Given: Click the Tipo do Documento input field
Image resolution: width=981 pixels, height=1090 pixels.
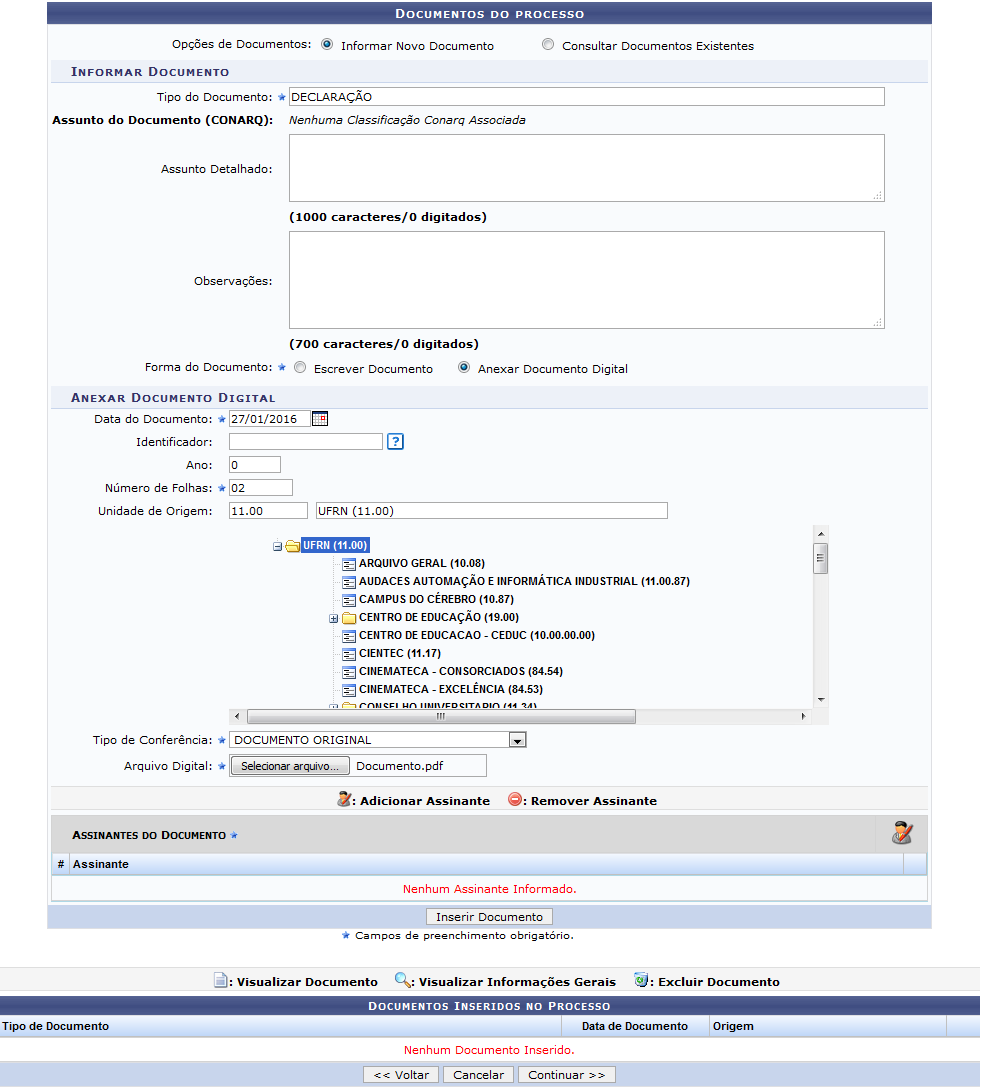Looking at the screenshot, I should [587, 97].
